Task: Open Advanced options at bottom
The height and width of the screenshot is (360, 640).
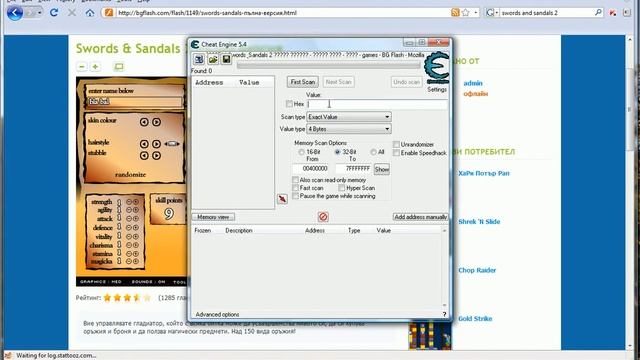Action: (x=217, y=314)
